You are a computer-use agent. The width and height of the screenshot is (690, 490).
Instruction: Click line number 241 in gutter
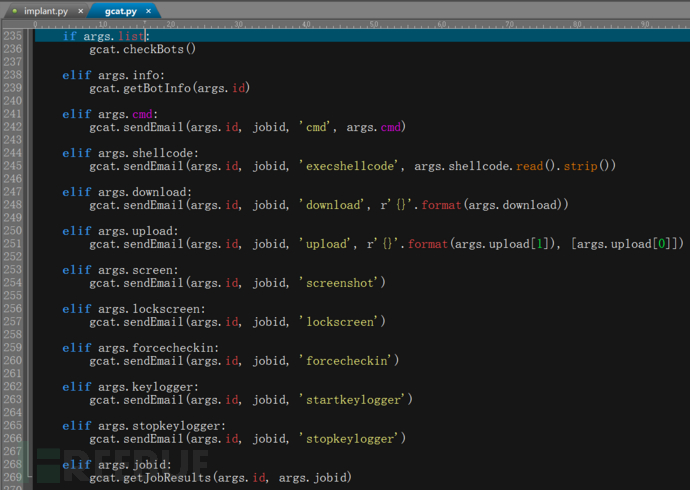pos(12,114)
